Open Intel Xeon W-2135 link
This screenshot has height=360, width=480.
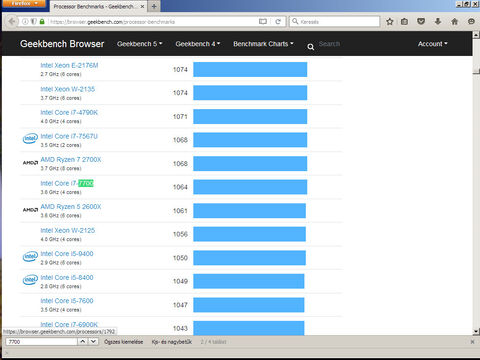coord(68,89)
